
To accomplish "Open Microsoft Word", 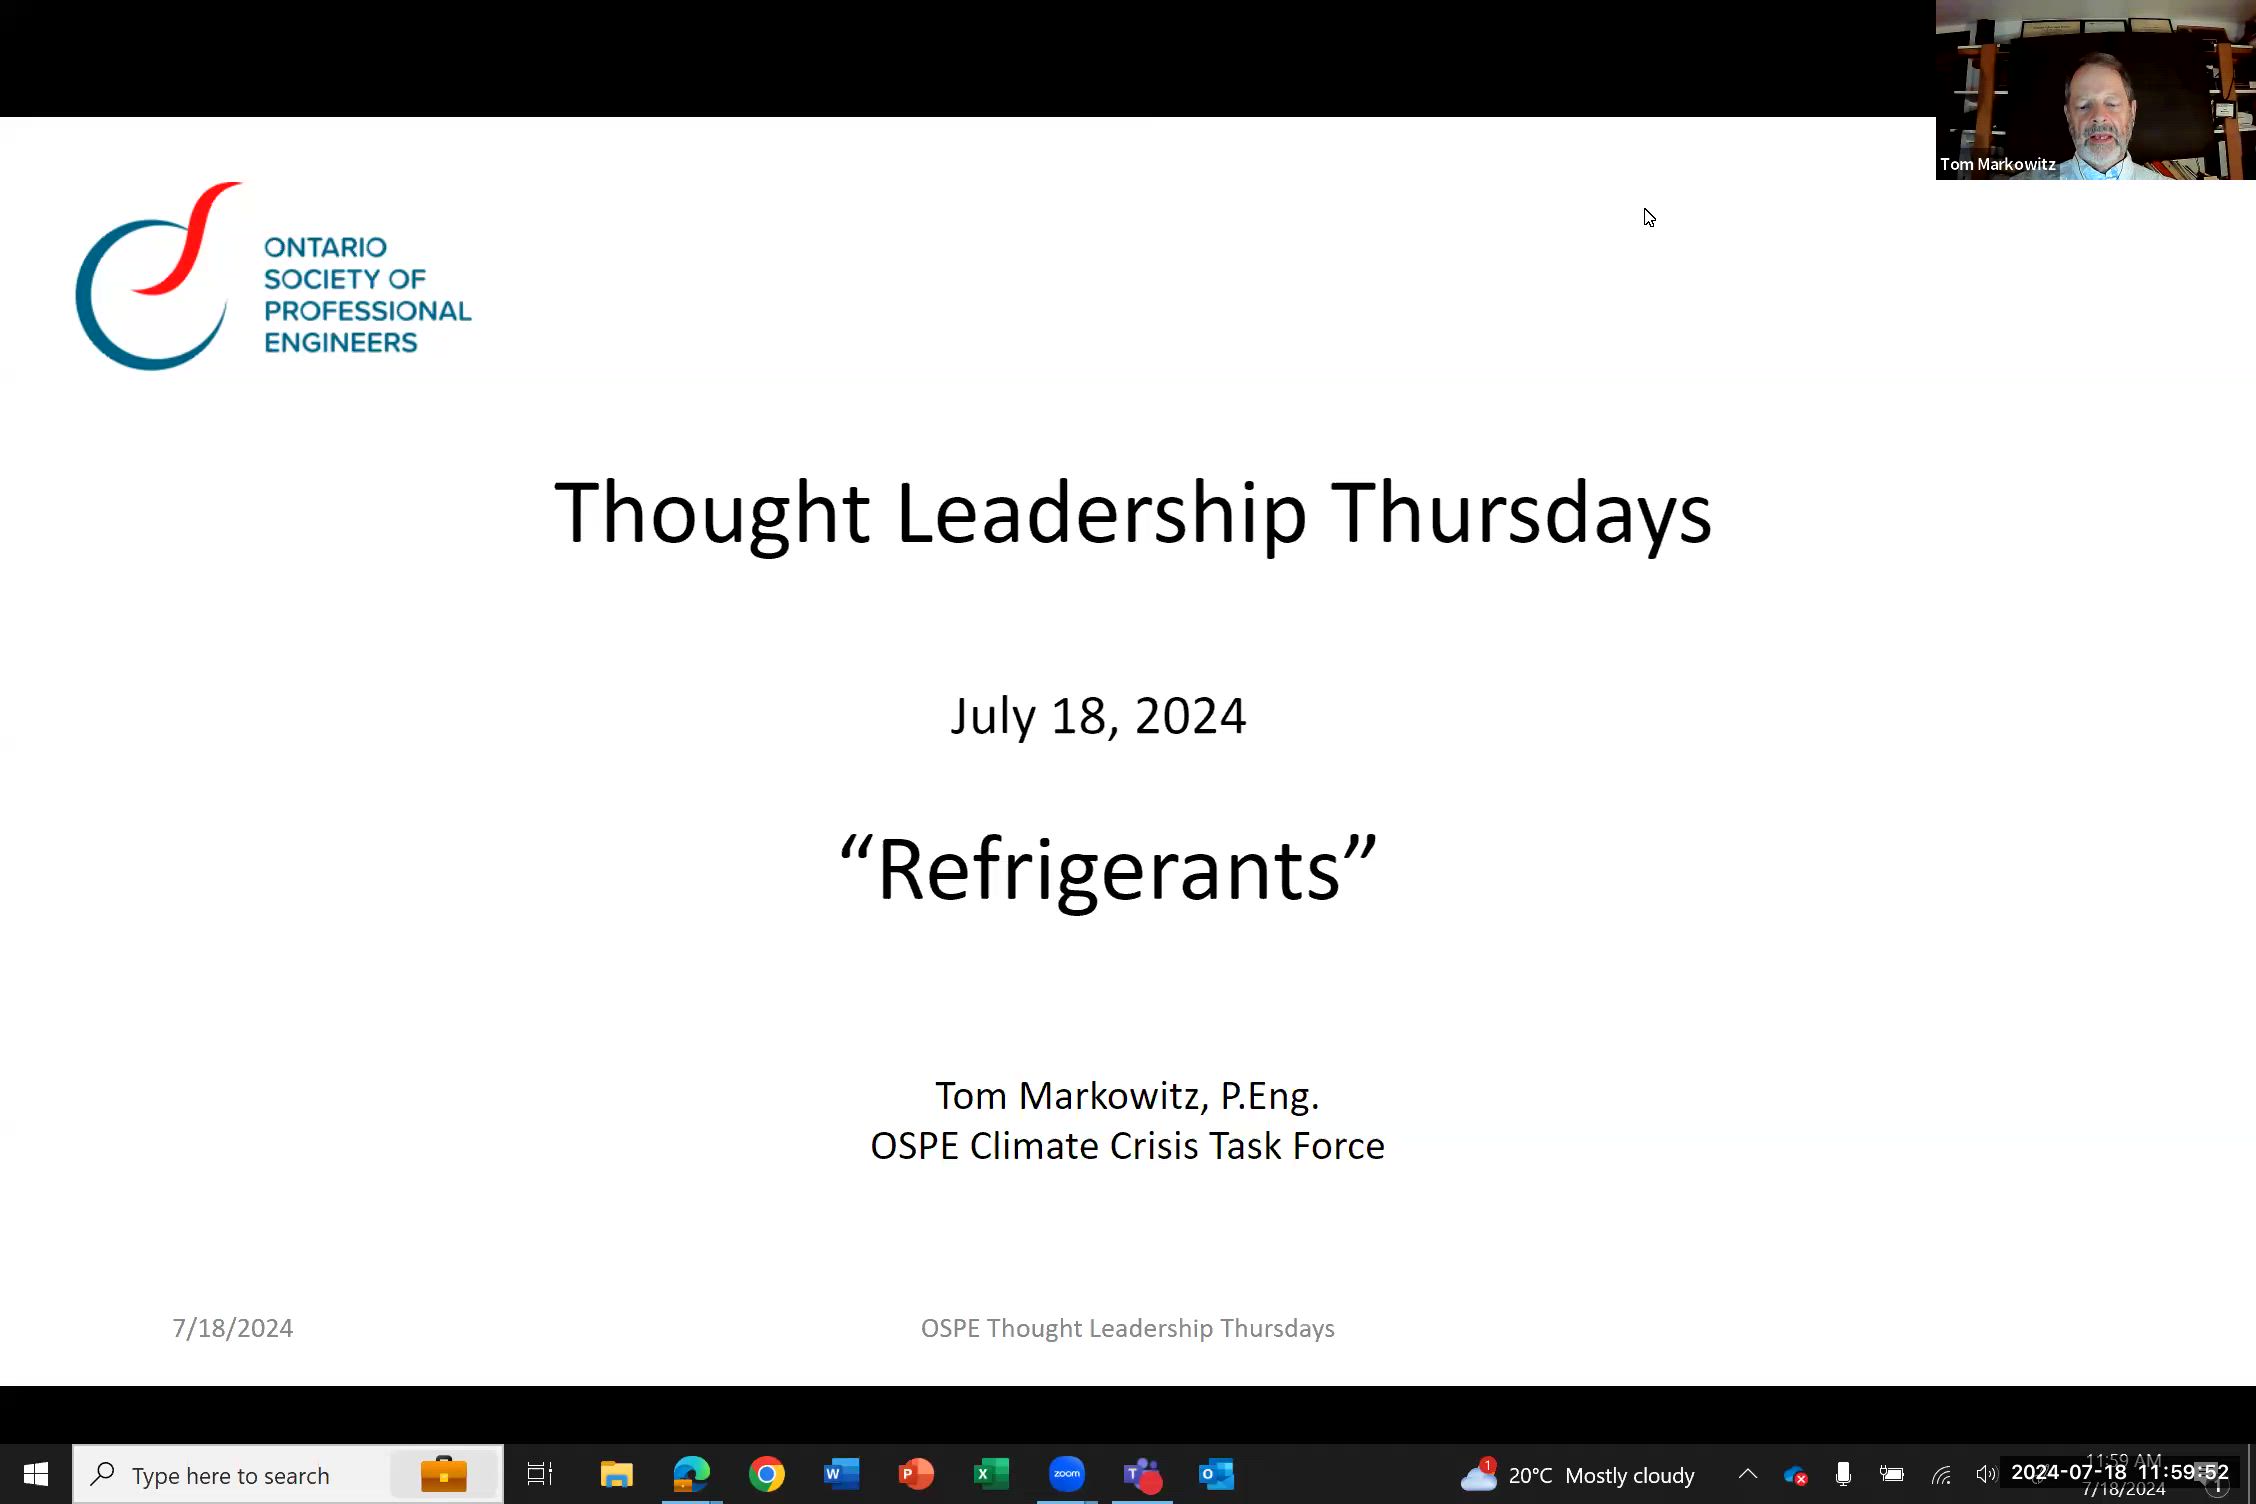I will [x=841, y=1474].
